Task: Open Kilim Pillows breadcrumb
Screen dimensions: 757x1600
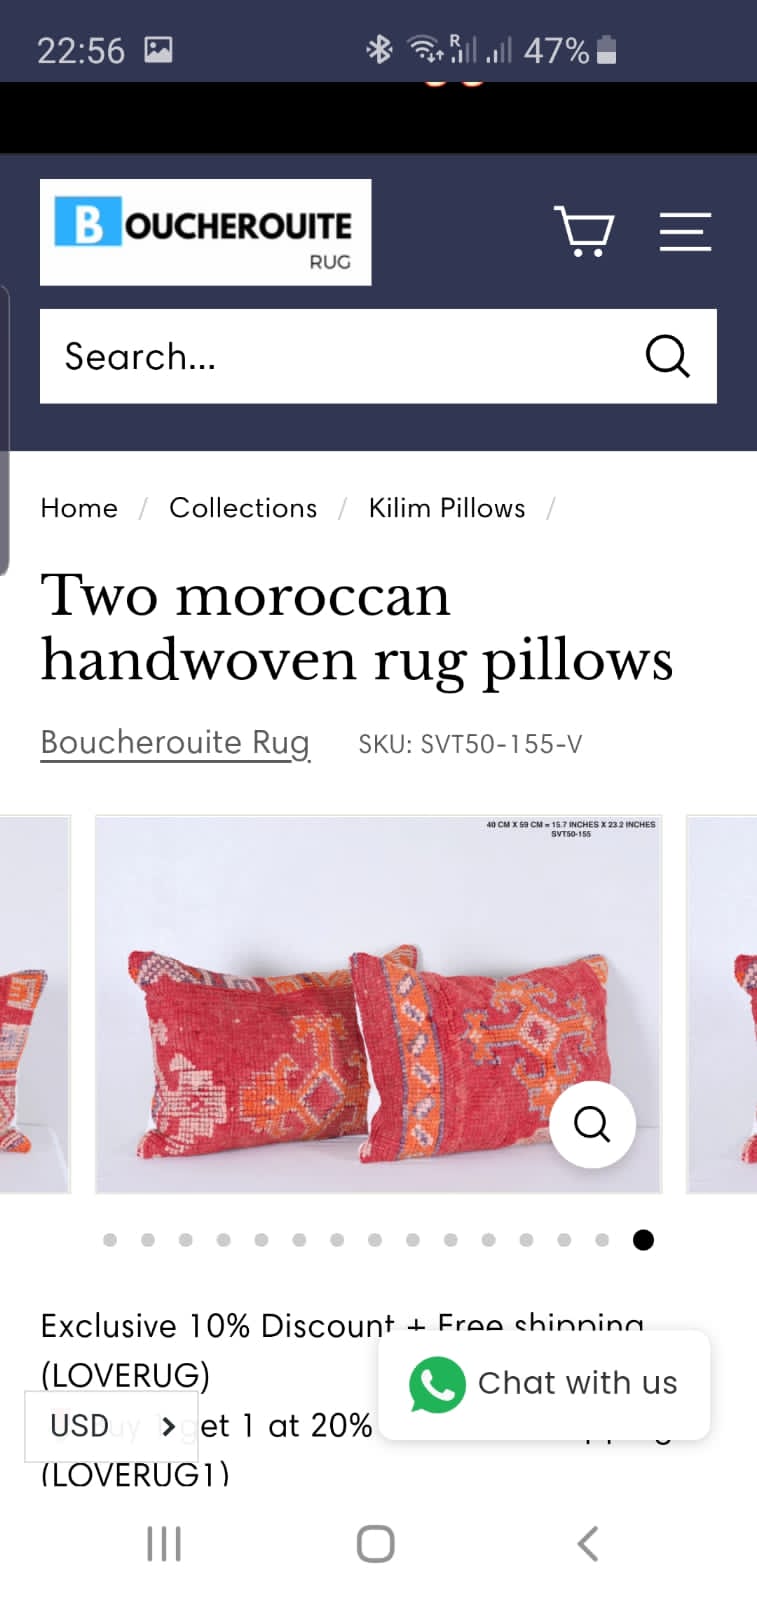Action: coord(447,508)
